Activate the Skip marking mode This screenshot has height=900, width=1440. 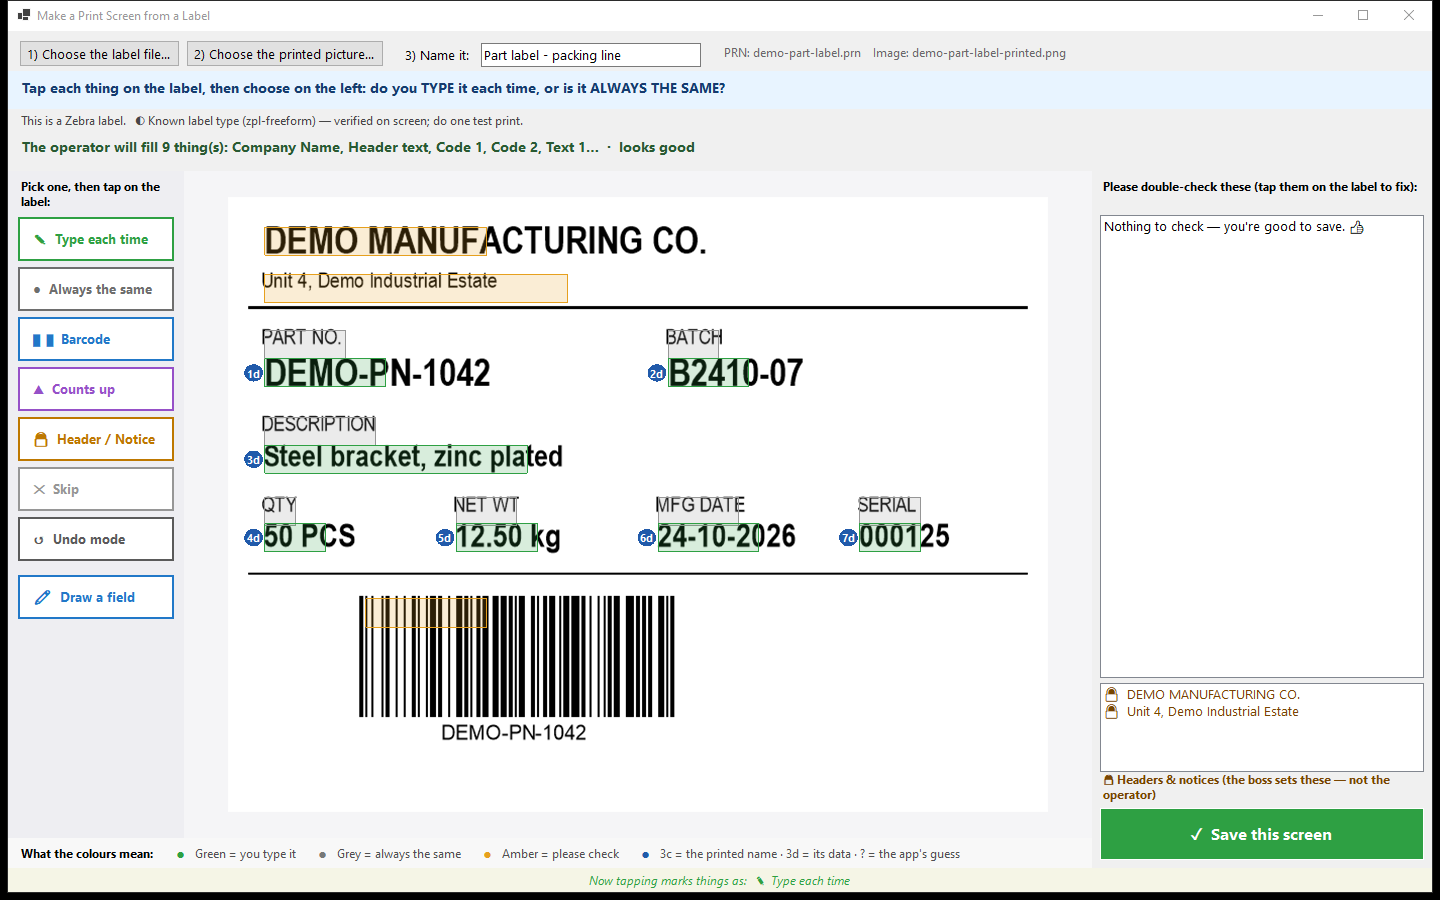click(x=96, y=489)
